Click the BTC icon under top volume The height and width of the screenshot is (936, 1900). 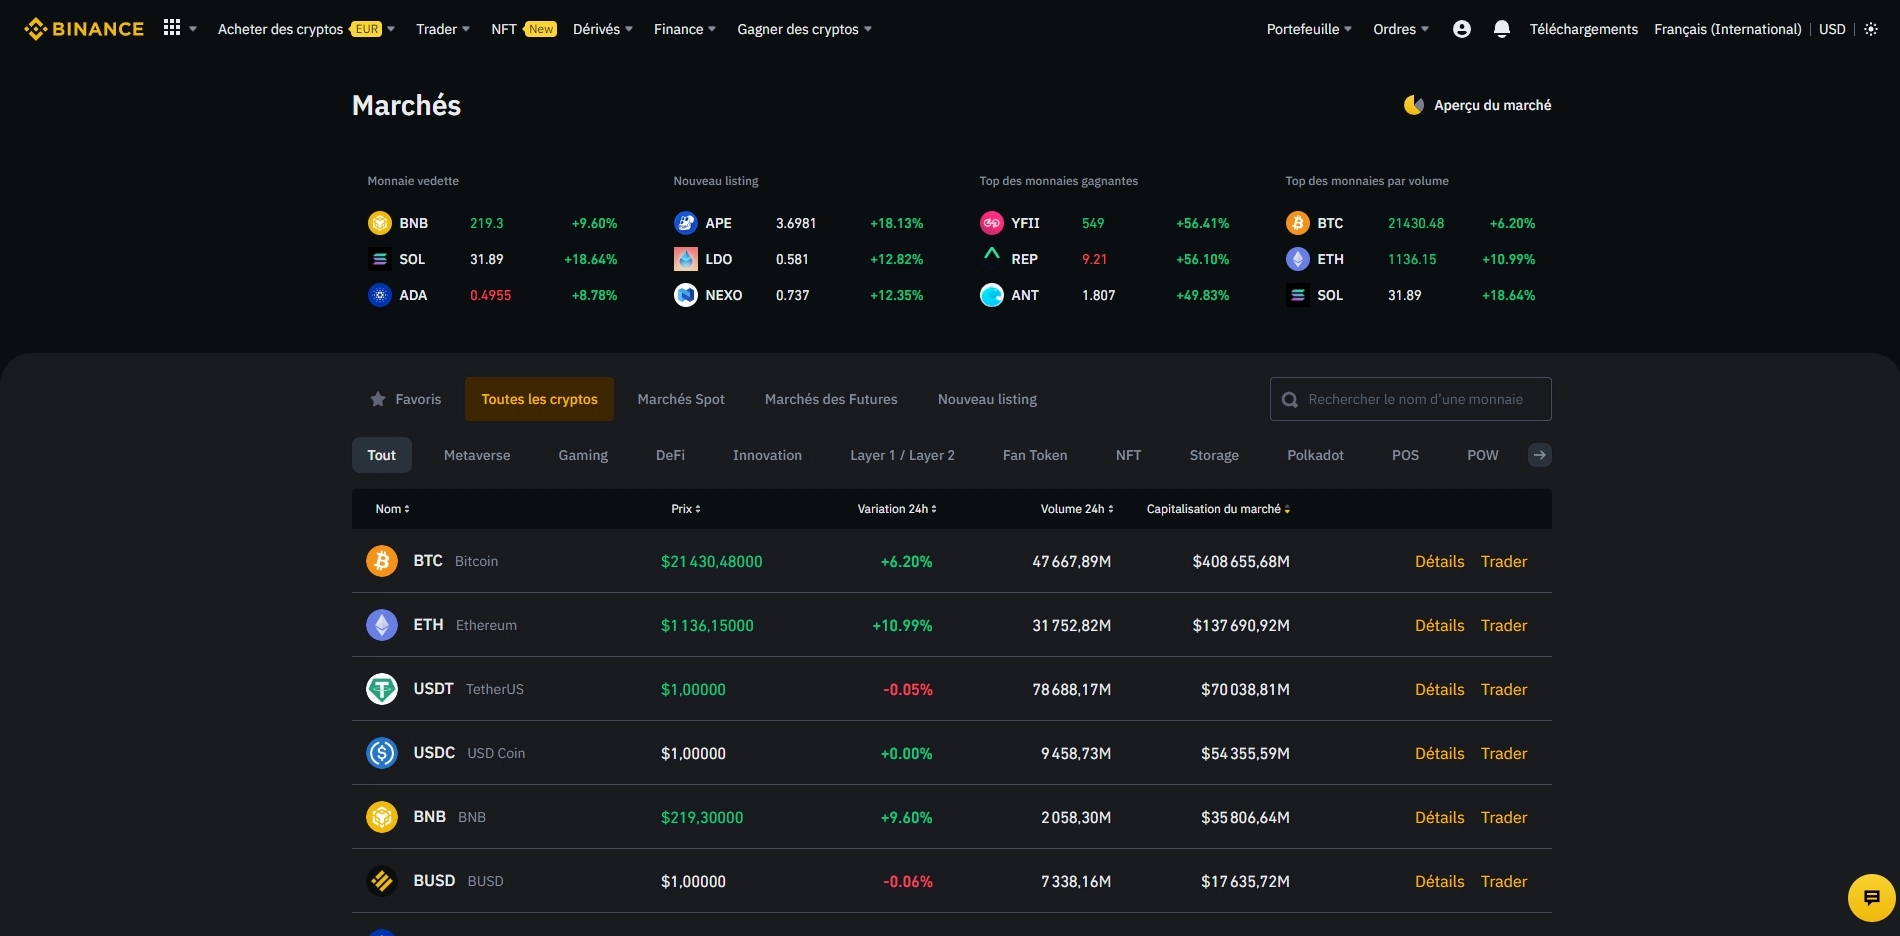pyautogui.click(x=1298, y=223)
